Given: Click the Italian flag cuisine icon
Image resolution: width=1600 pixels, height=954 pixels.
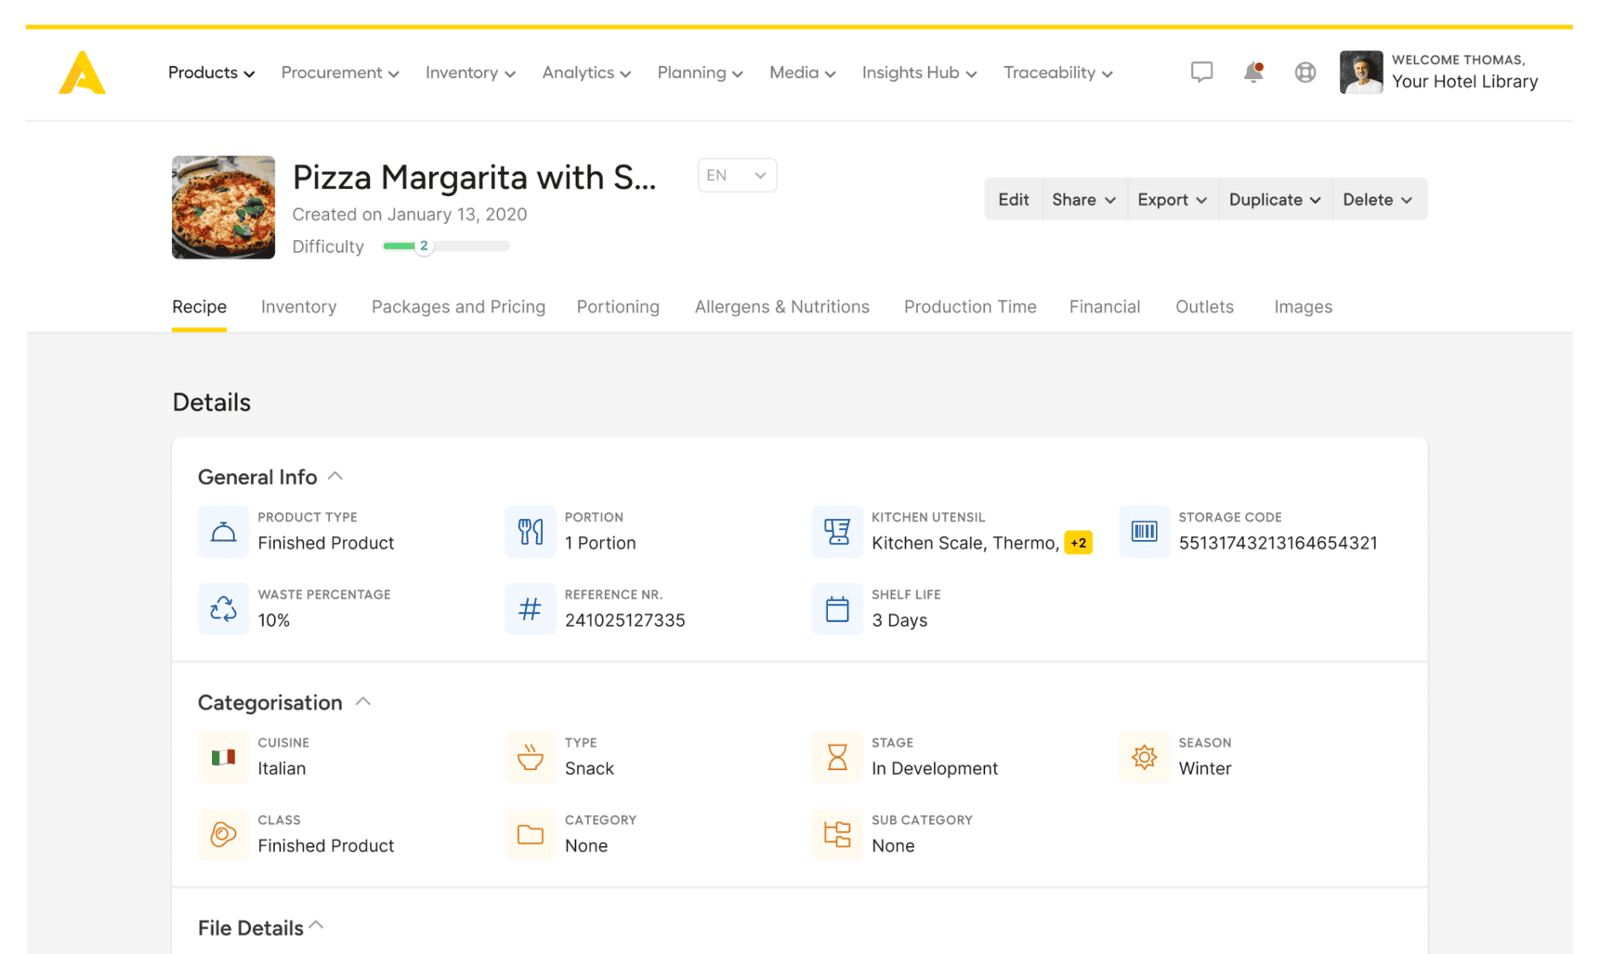Looking at the screenshot, I should 223,757.
